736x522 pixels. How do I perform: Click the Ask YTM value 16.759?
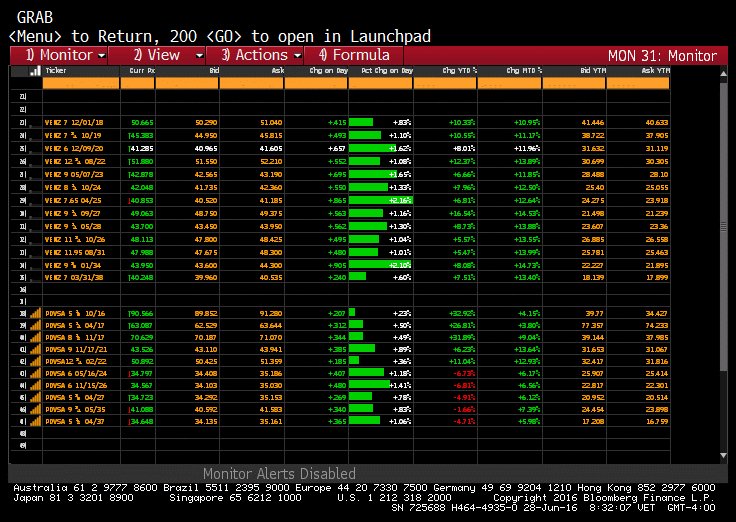click(657, 422)
